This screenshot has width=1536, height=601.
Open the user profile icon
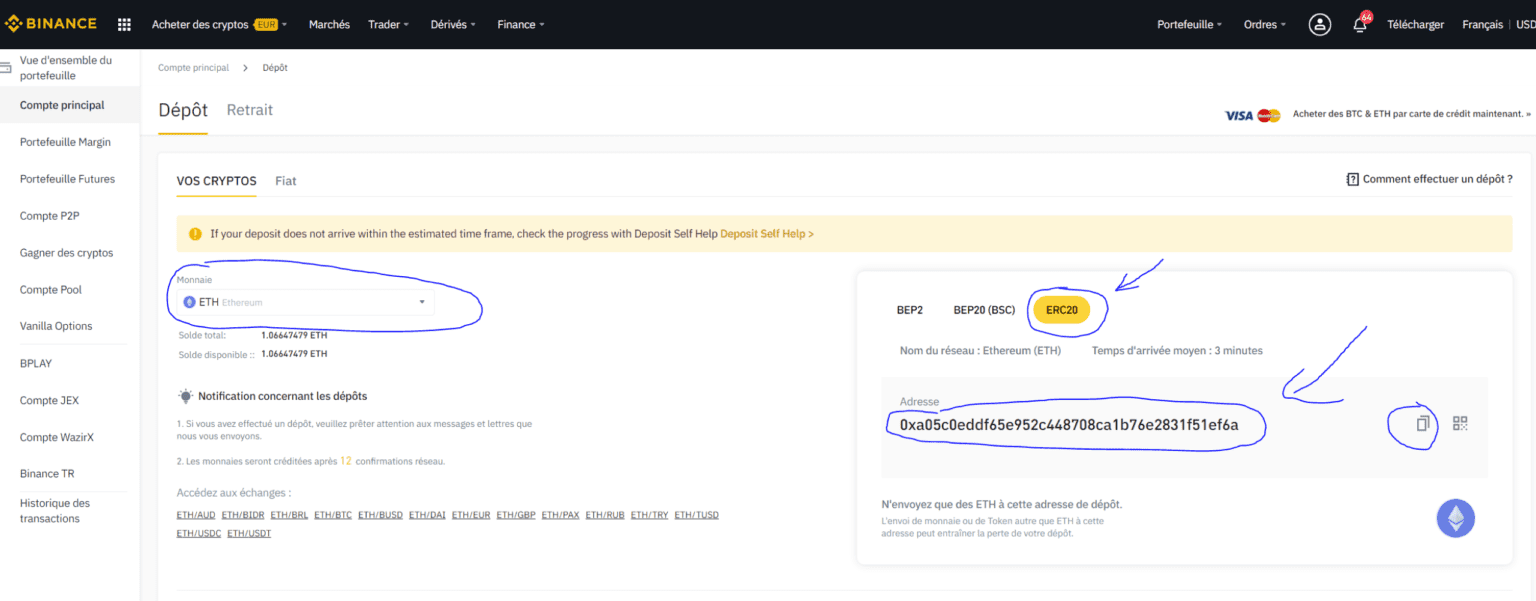[1320, 24]
